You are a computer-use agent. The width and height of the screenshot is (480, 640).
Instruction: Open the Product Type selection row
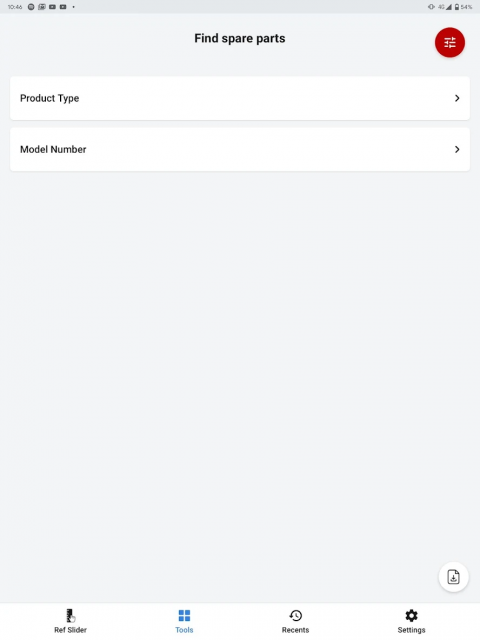pyautogui.click(x=240, y=98)
